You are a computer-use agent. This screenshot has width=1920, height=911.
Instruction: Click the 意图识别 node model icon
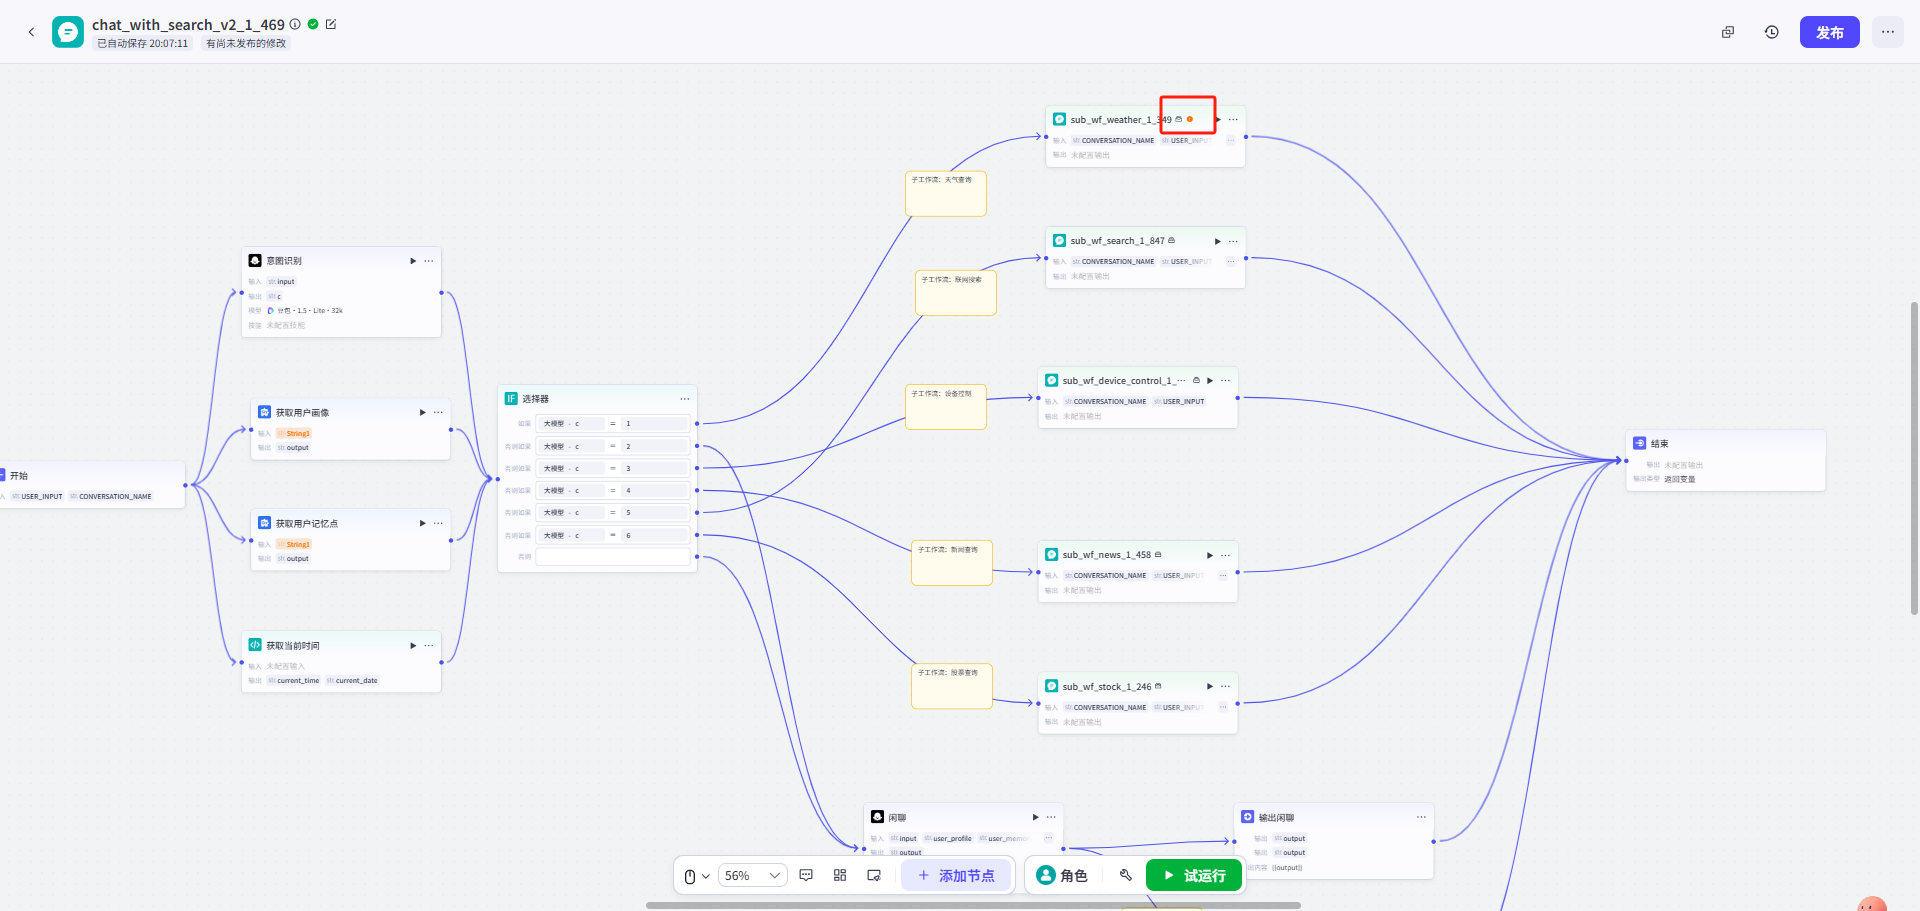tap(270, 311)
